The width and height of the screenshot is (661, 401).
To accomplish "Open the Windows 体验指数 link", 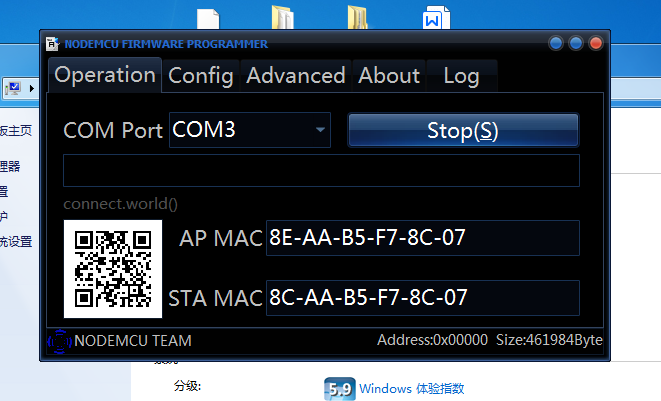I will (x=411, y=388).
